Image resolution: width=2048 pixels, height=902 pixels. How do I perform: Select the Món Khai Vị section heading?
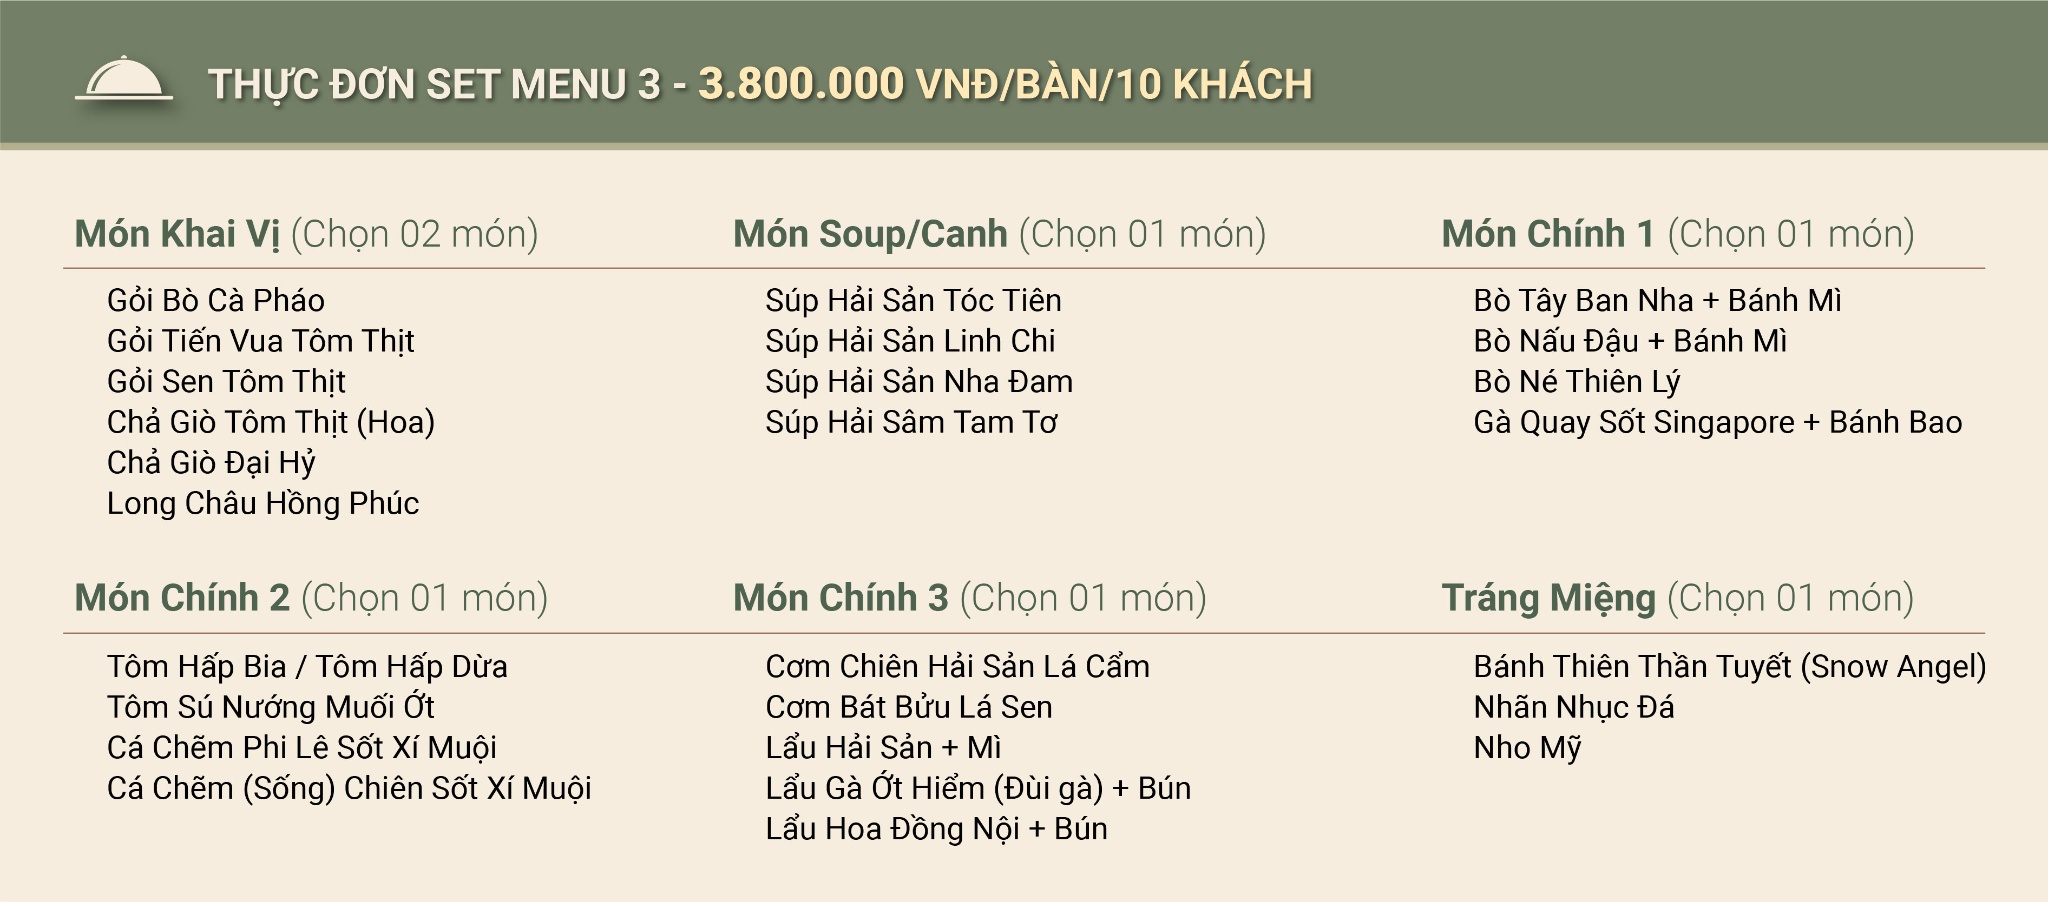coord(177,234)
